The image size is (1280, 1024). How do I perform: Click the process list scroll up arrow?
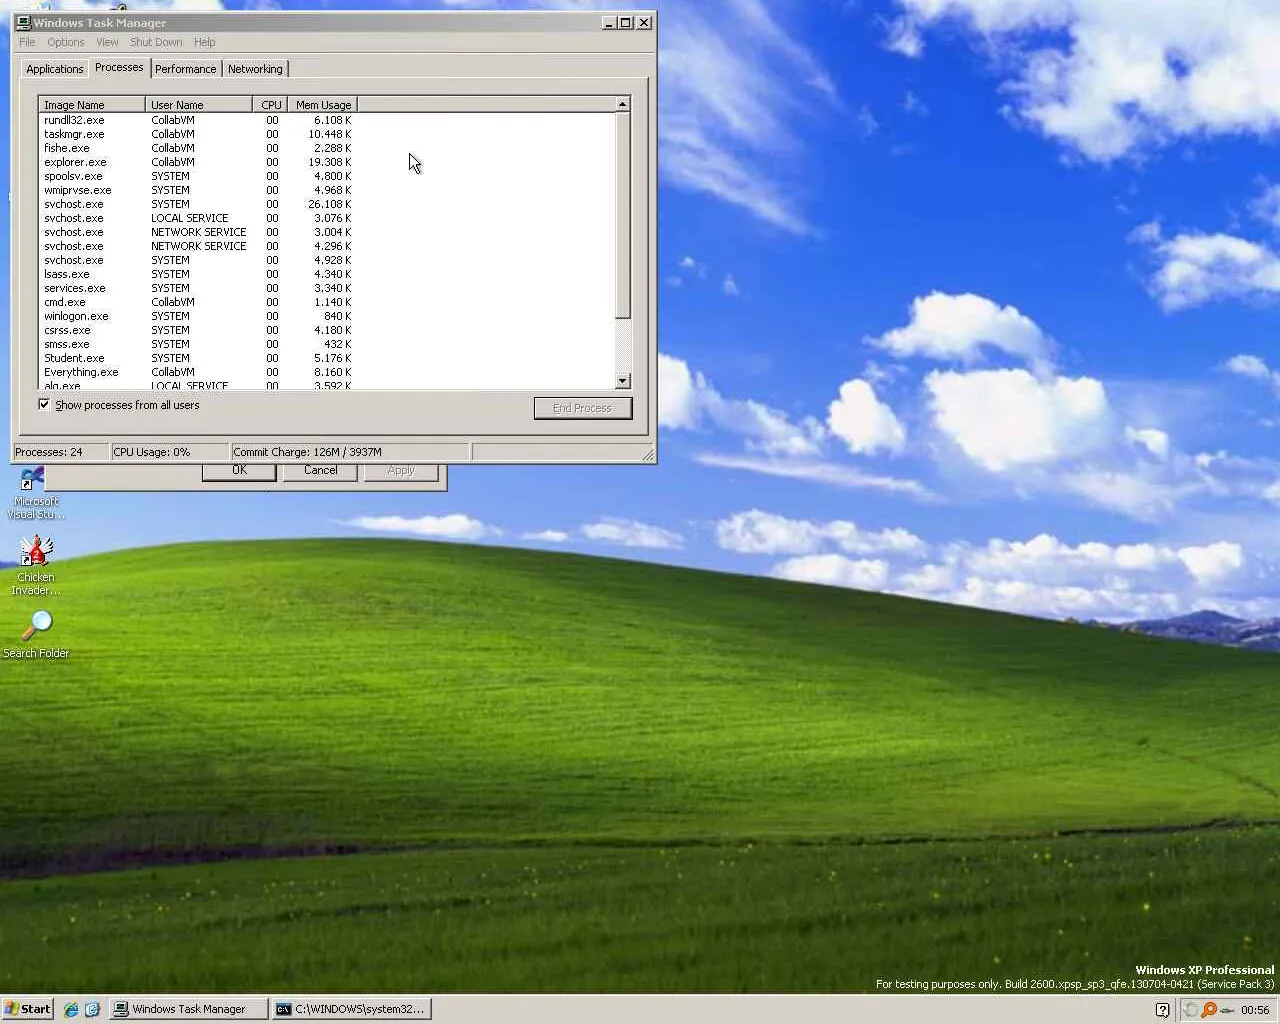point(622,104)
